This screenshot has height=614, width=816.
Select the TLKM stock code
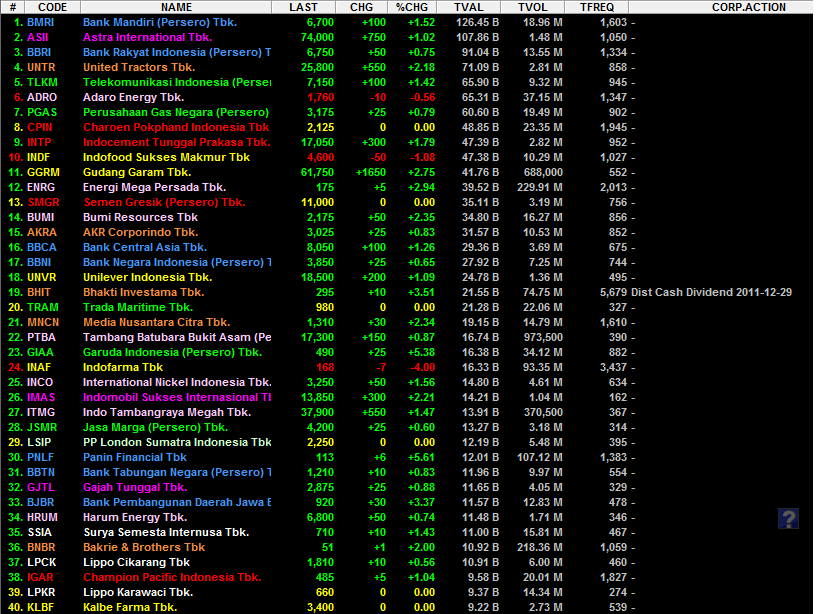(x=42, y=82)
